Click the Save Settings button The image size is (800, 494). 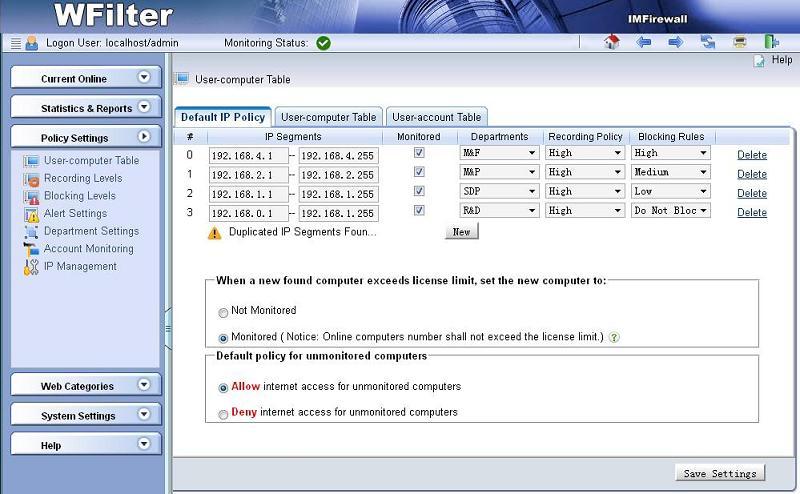pos(720,473)
